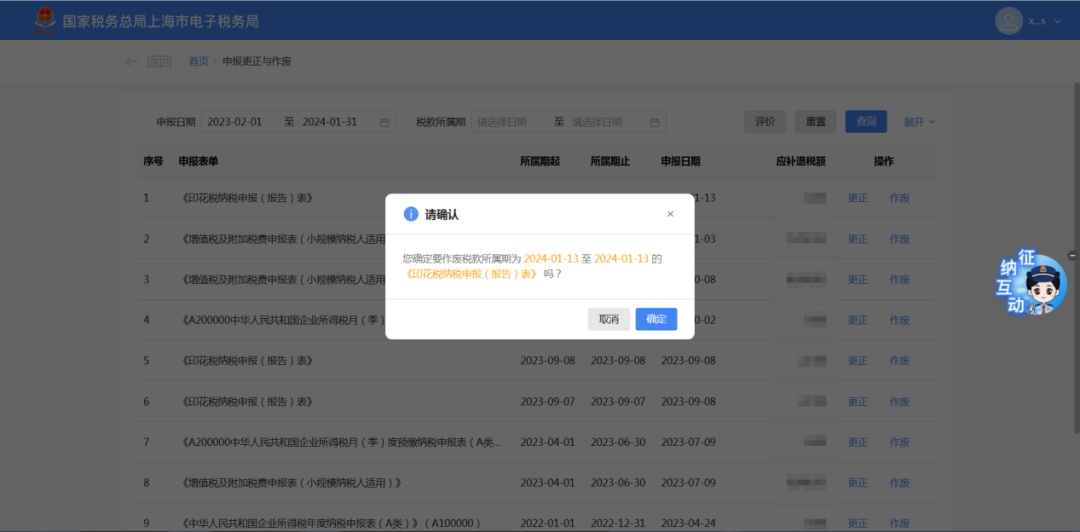Open calendar icon in 申报日期 field
1080x532 pixels.
[384, 122]
